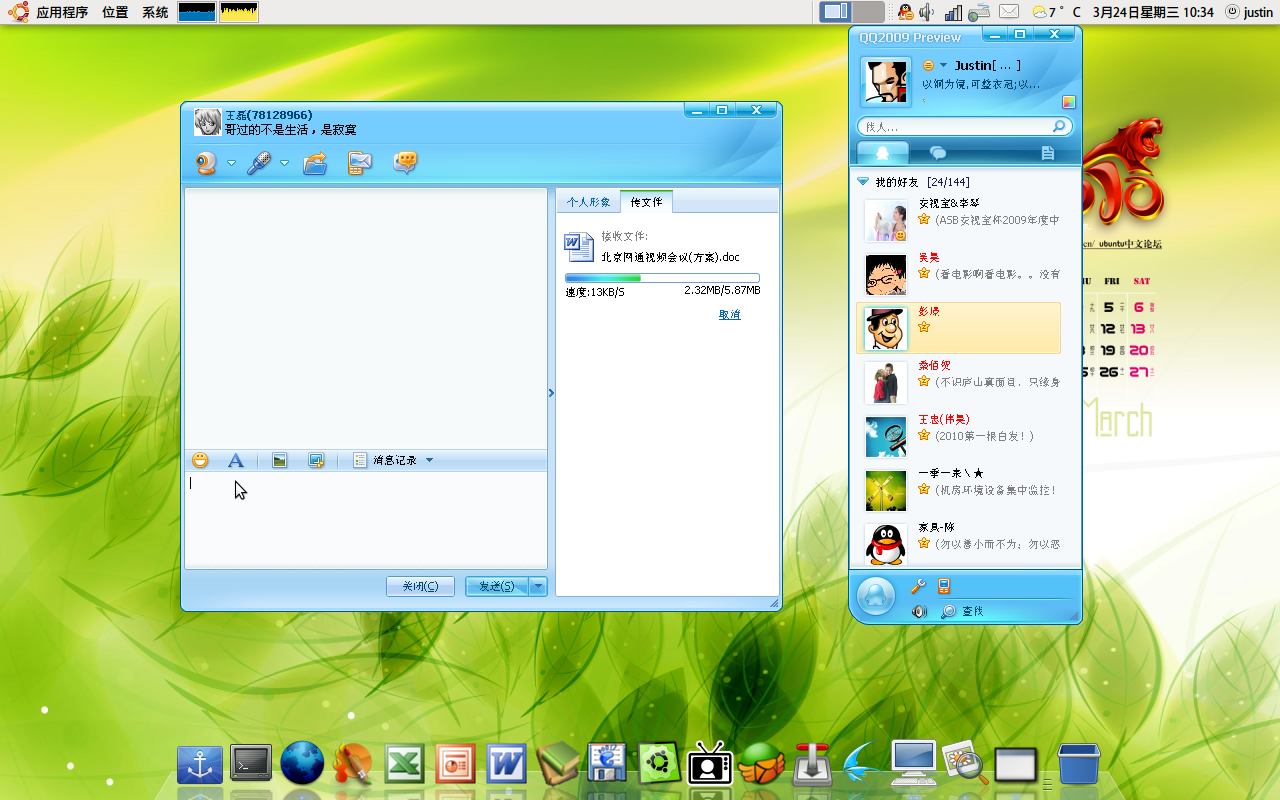Viewport: 1280px width, 800px height.
Task: Click the file transfer progress bar
Action: tap(662, 278)
